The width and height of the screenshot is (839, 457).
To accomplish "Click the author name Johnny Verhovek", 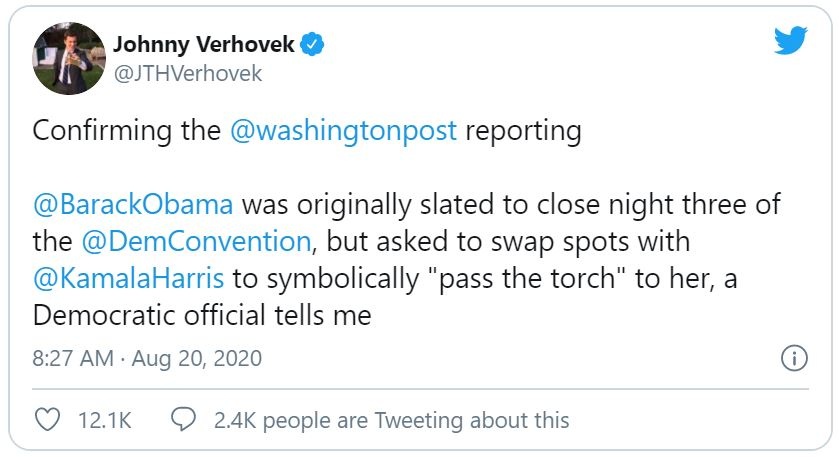I will (x=205, y=44).
